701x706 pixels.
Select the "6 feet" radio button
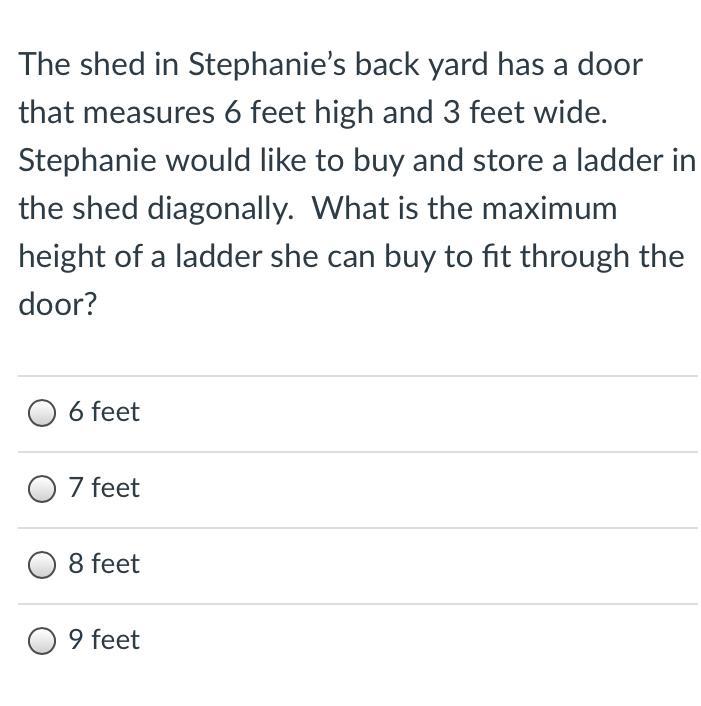[x=42, y=412]
